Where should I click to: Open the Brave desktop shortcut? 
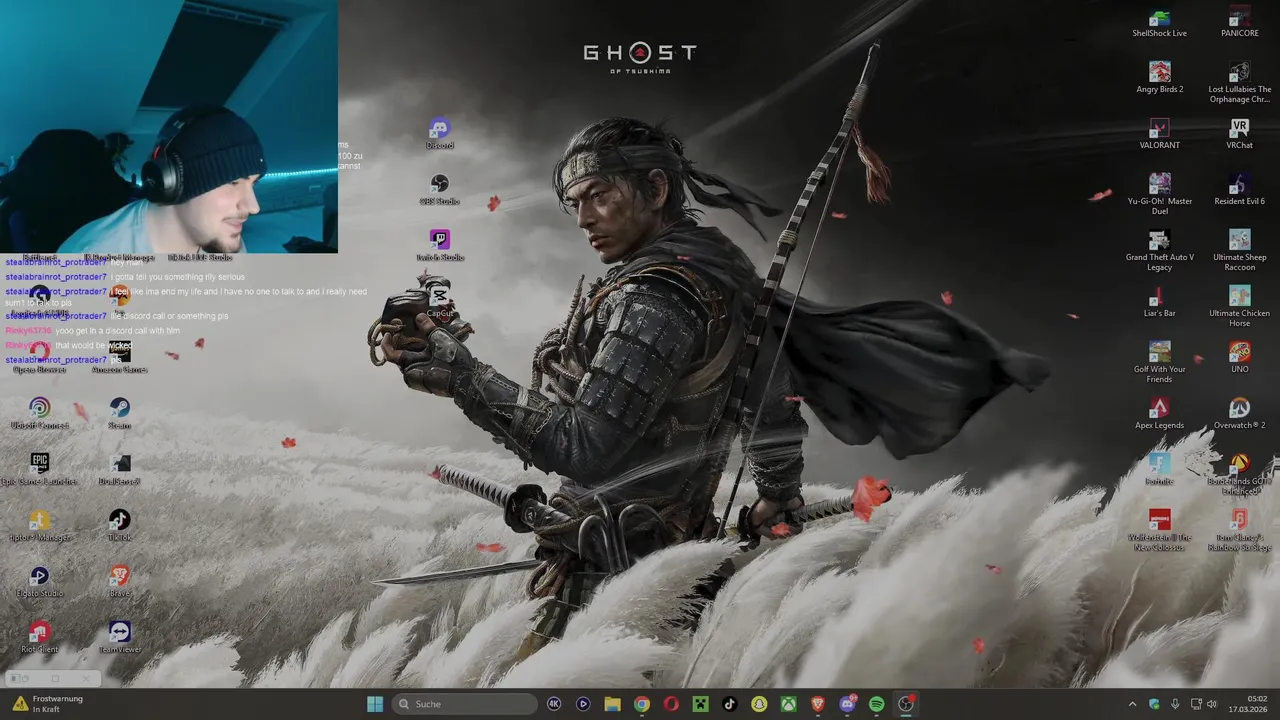pyautogui.click(x=119, y=581)
